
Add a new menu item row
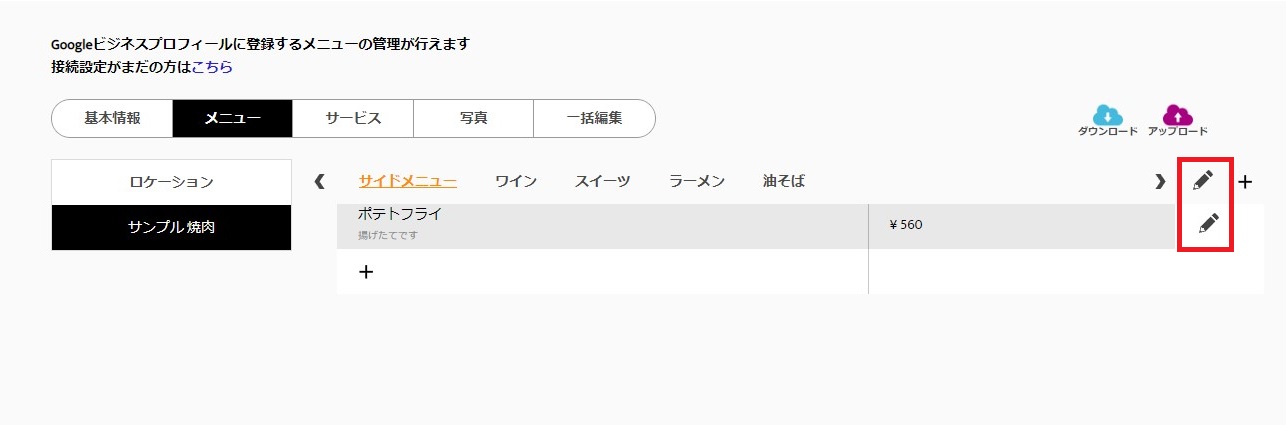tap(366, 271)
